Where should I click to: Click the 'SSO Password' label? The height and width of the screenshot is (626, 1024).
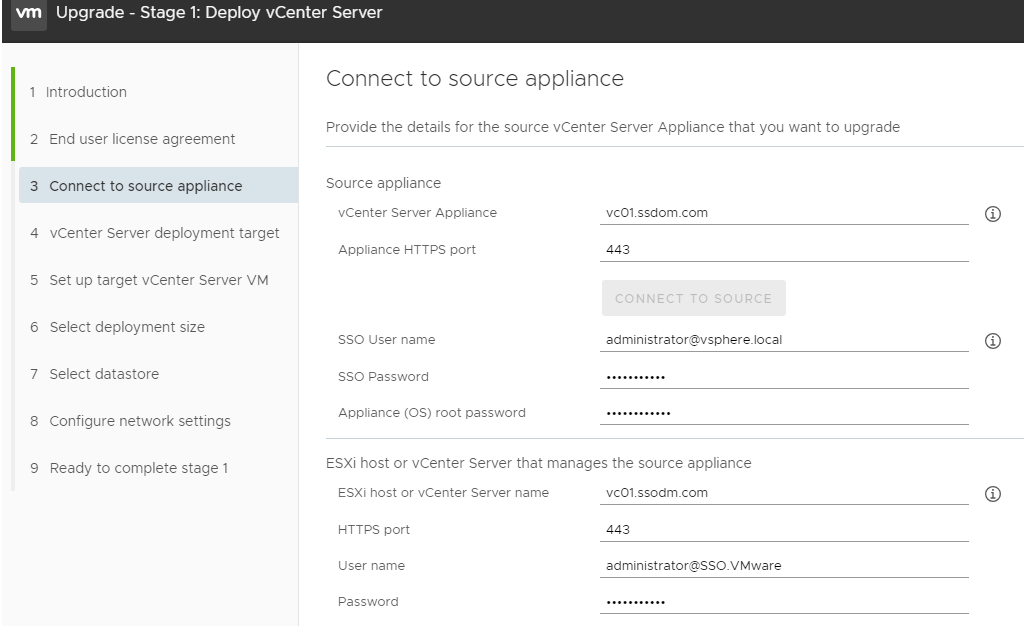click(383, 377)
